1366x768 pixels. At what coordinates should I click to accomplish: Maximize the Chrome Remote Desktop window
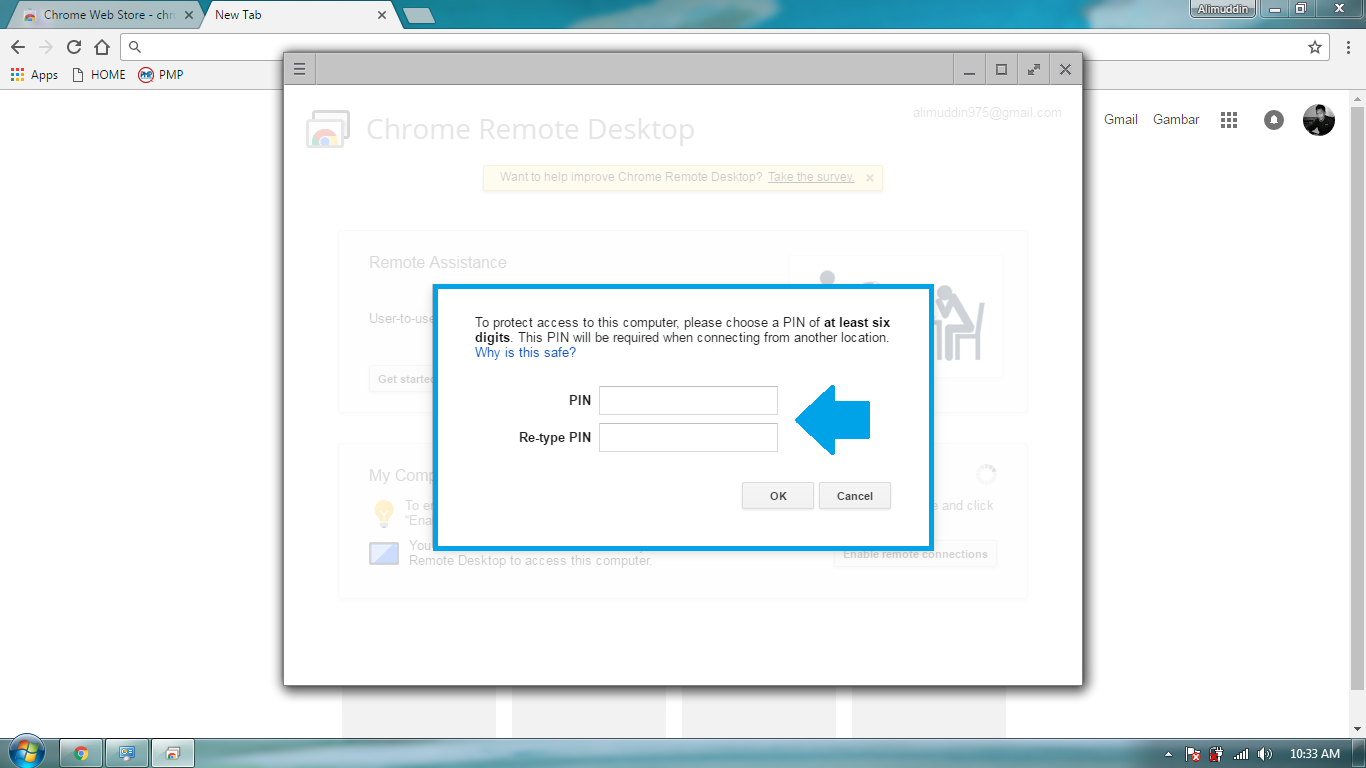pyautogui.click(x=1001, y=69)
